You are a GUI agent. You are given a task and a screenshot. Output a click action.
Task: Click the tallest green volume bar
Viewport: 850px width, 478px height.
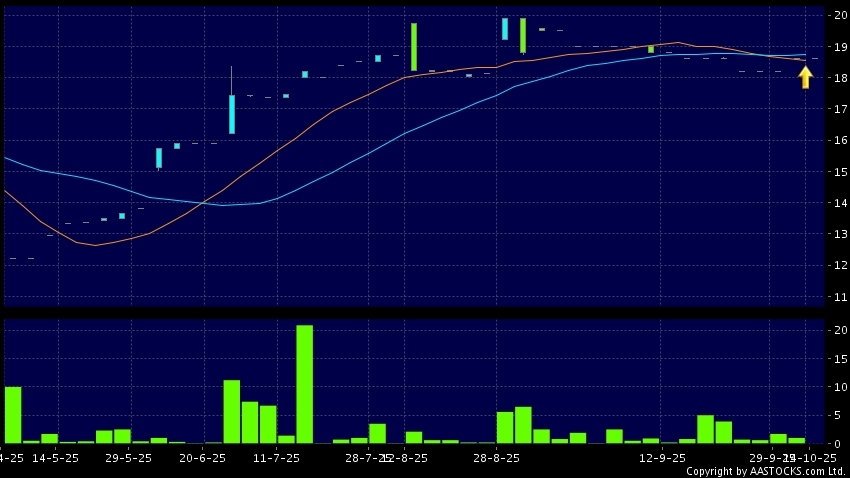click(x=304, y=384)
